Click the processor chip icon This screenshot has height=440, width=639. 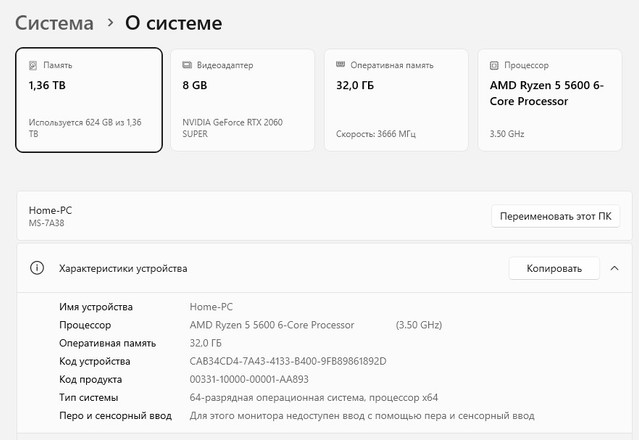494,65
